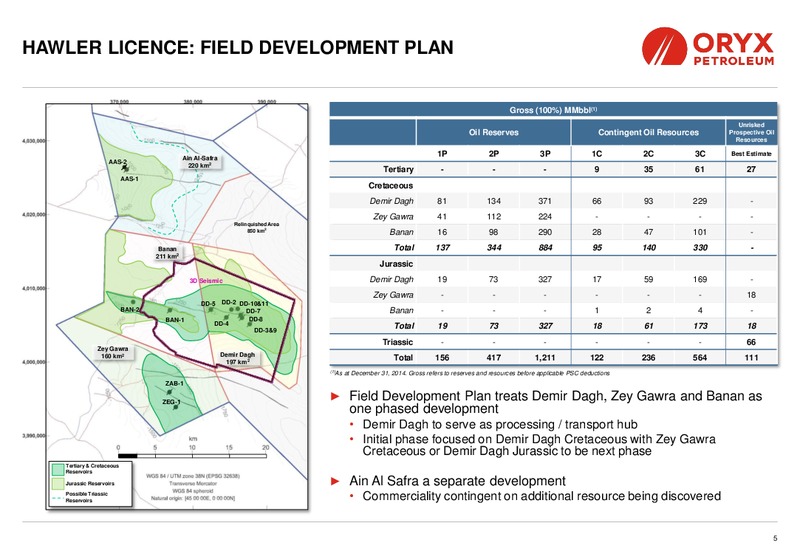Viewport: 800px width, 554px height.
Task: Click the 'Commerciality contingent on additional resource' bullet
Action: [x=541, y=496]
